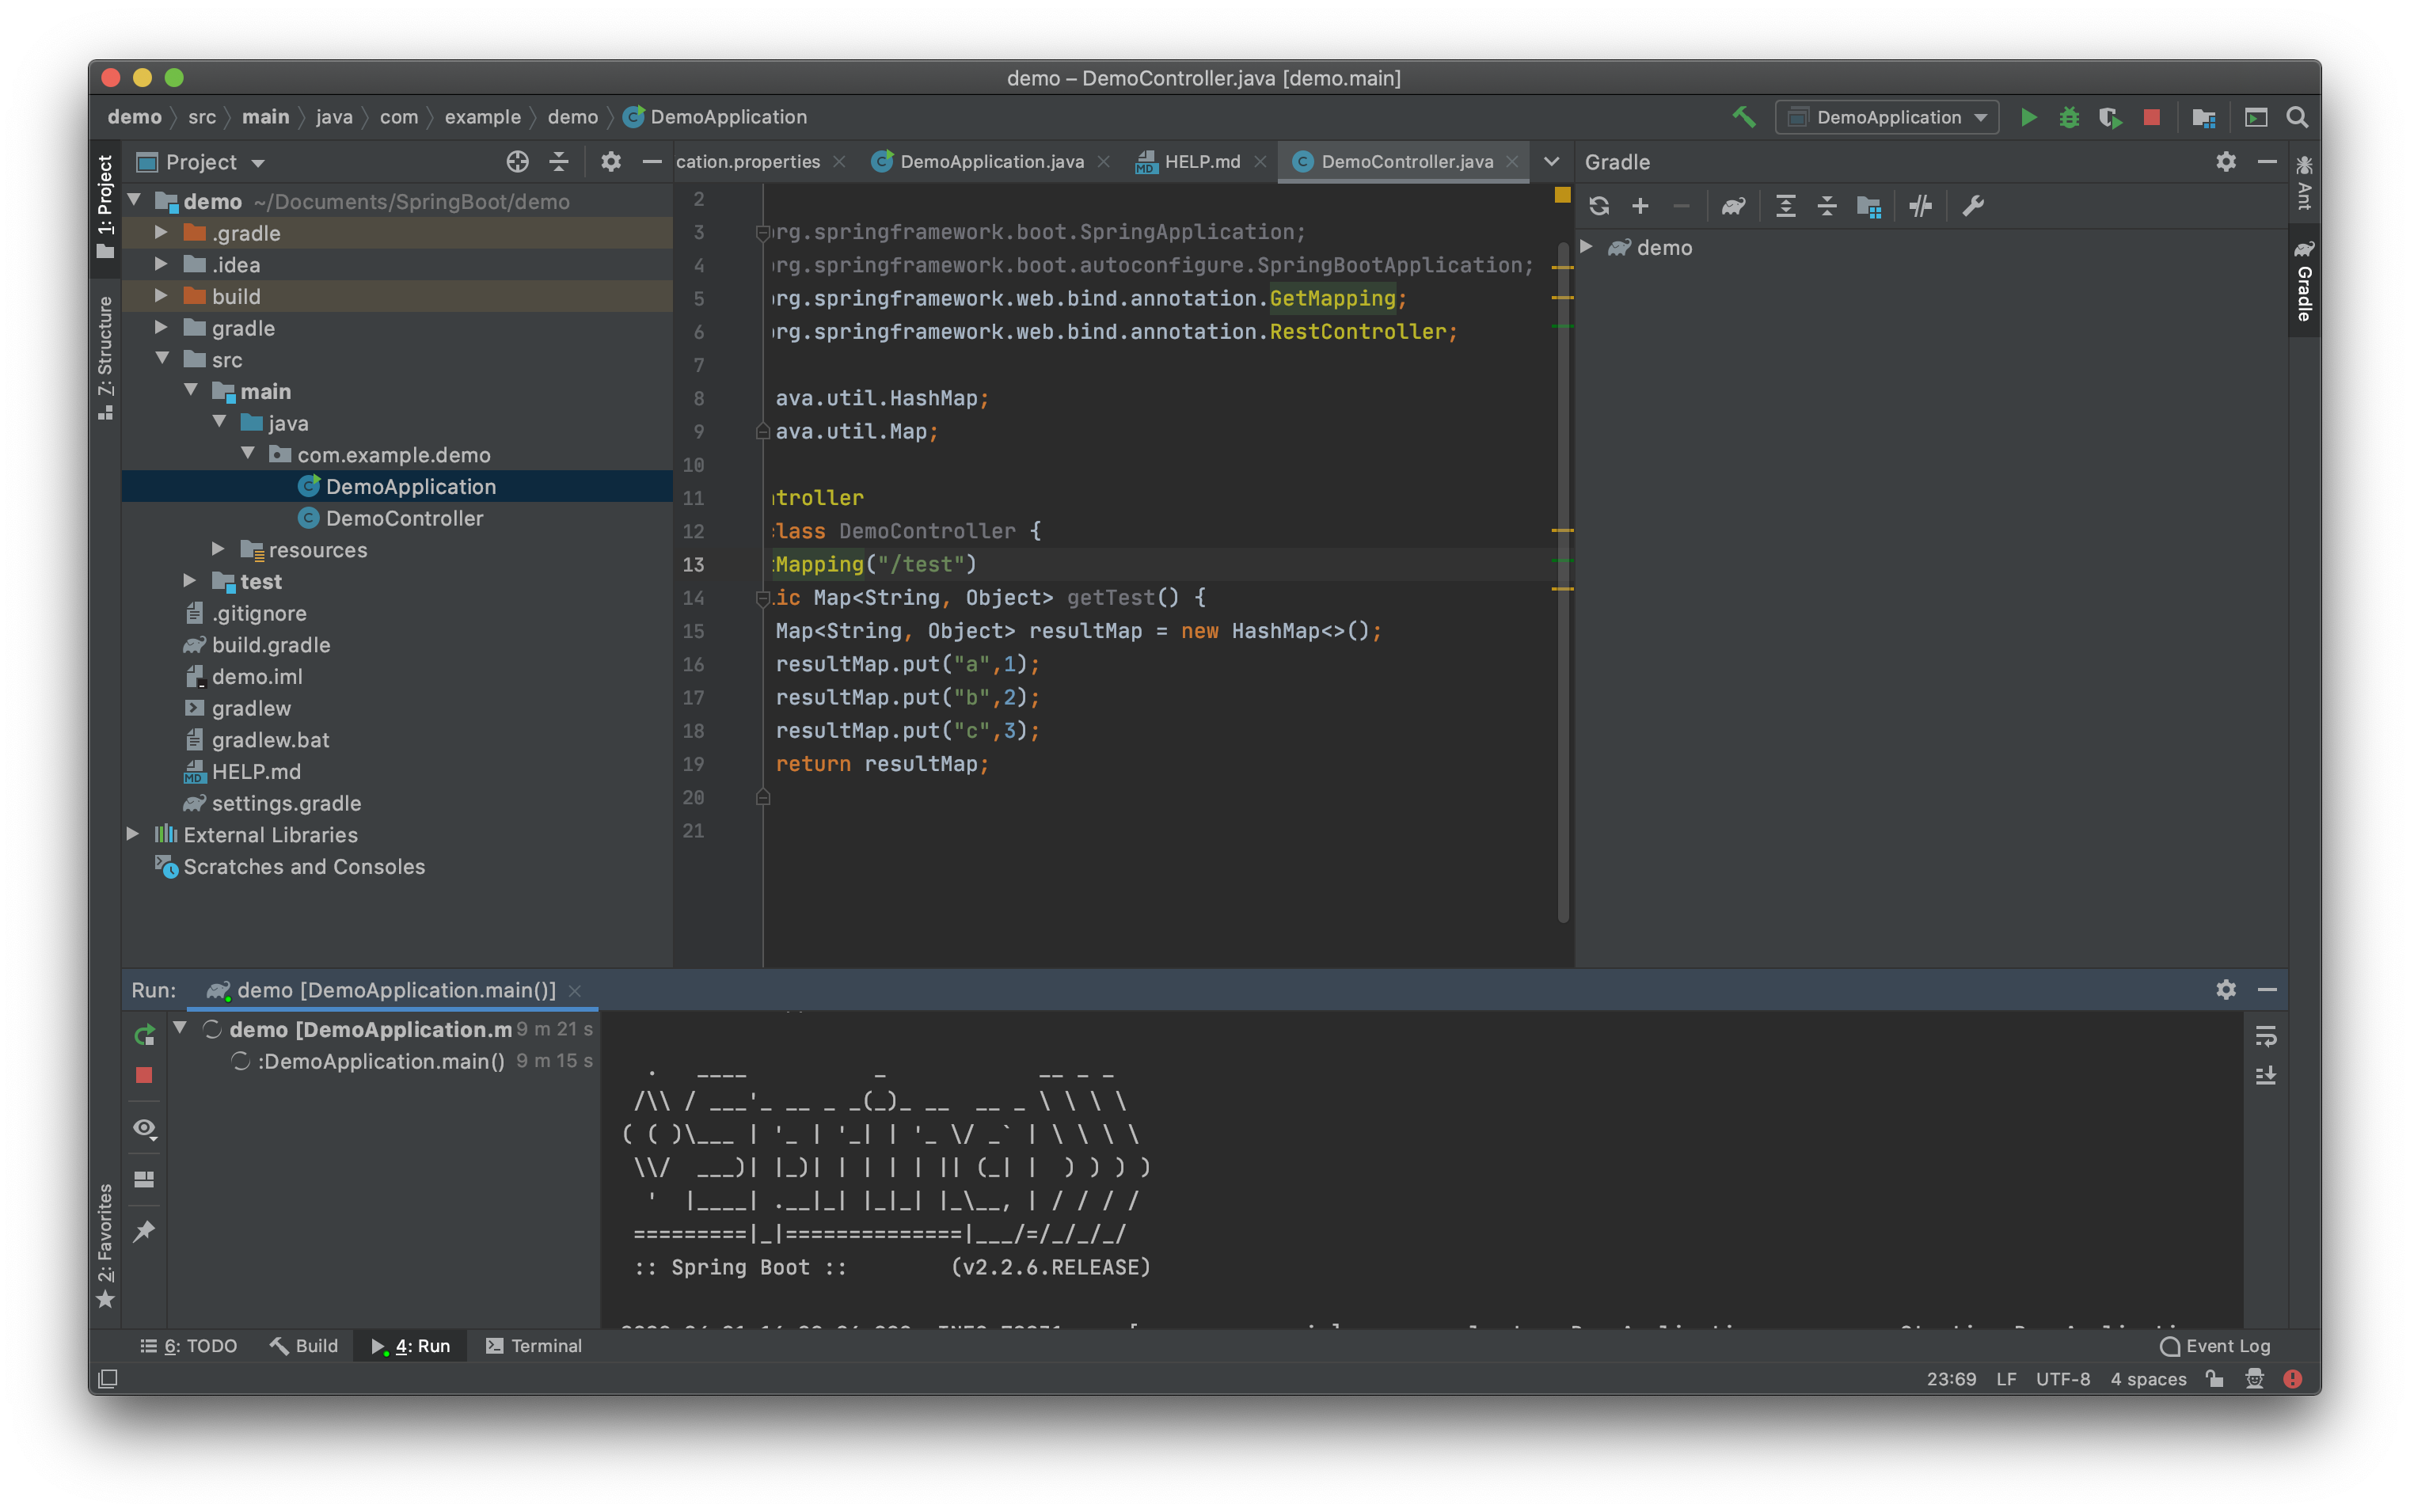Click Search Everywhere magnifier icon
Screen dimensions: 2410x1512
click(2297, 118)
